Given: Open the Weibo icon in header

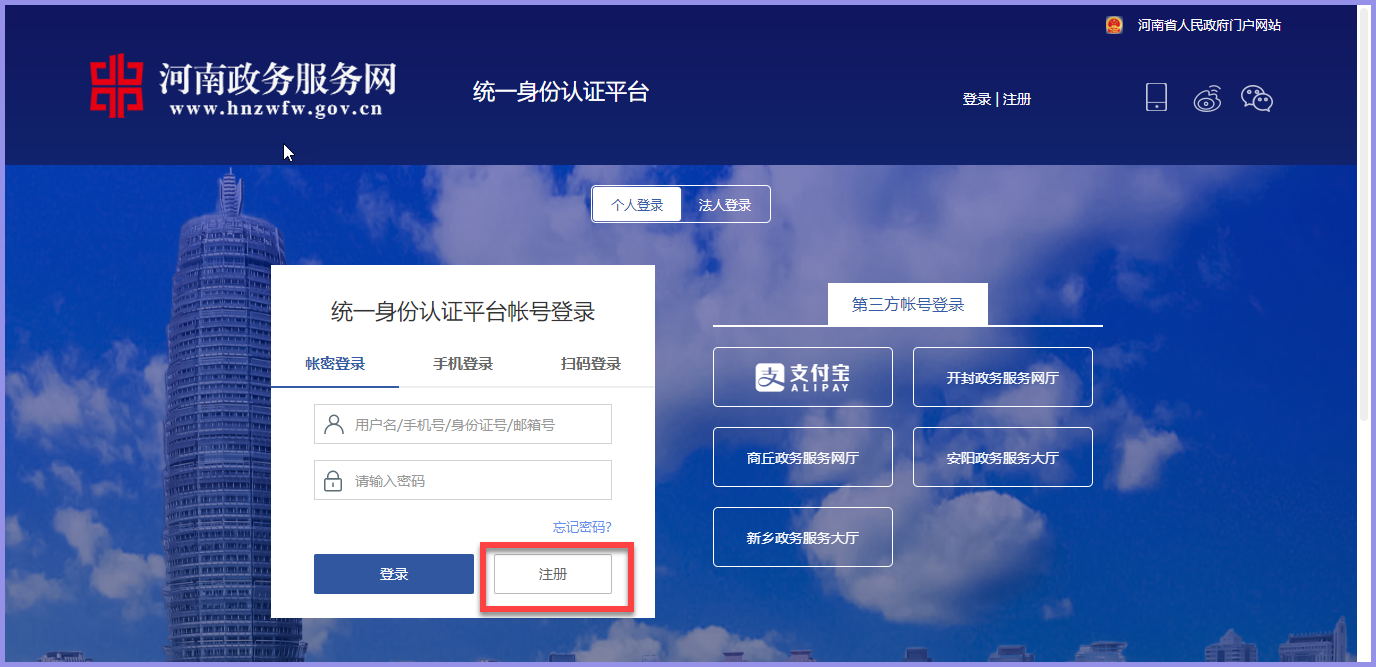Looking at the screenshot, I should pos(1208,98).
